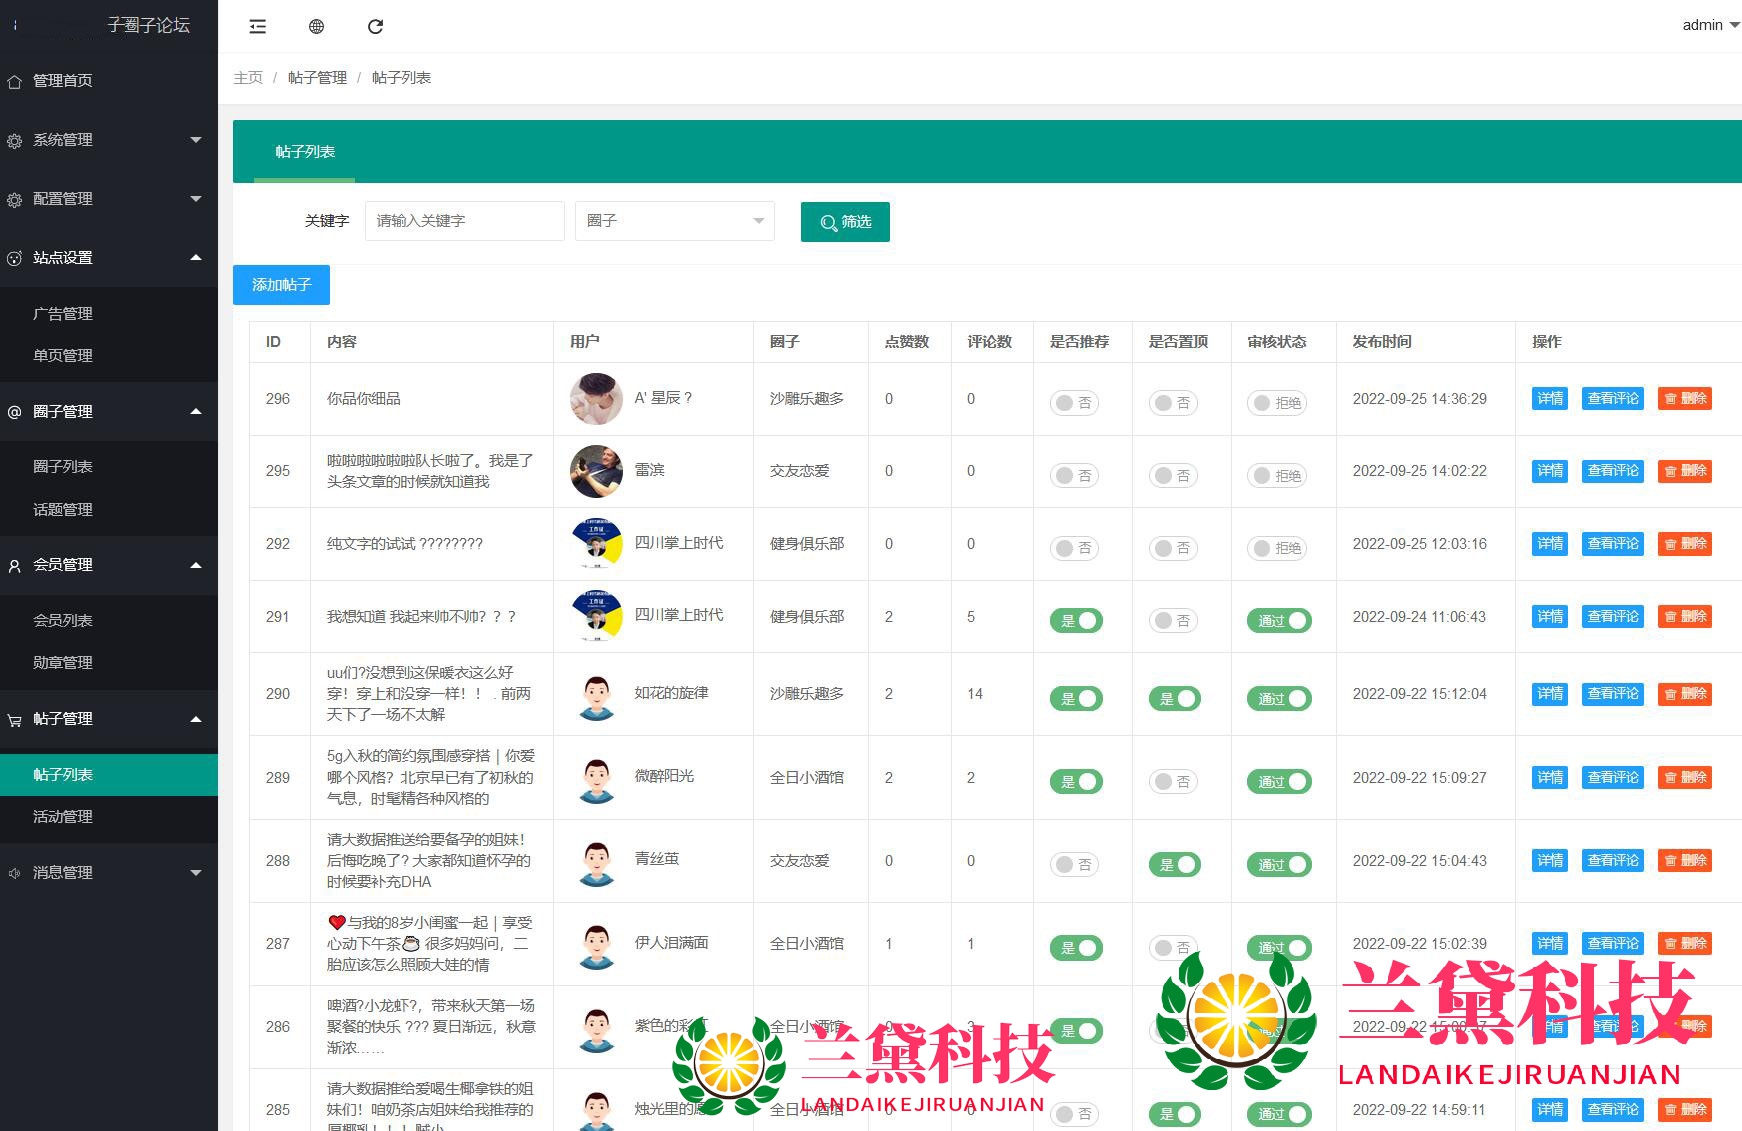This screenshot has height=1131, width=1742.
Task: Click the cart icon beside 帖子管理
Action: 15,720
